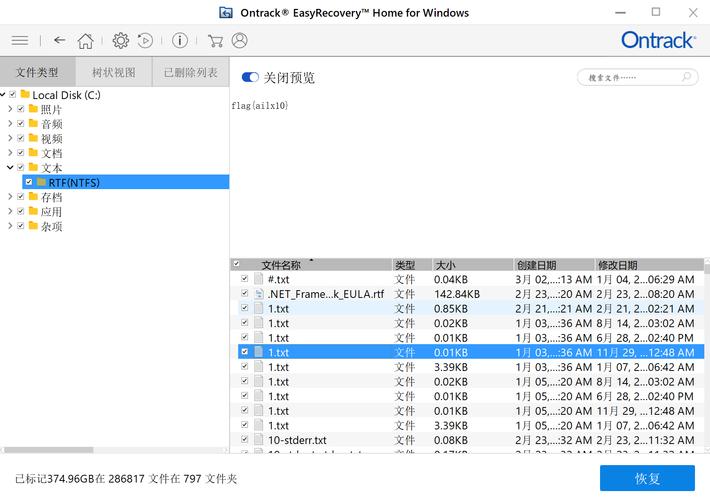Expand the 照片 tree node
This screenshot has width=710, height=500.
10,109
